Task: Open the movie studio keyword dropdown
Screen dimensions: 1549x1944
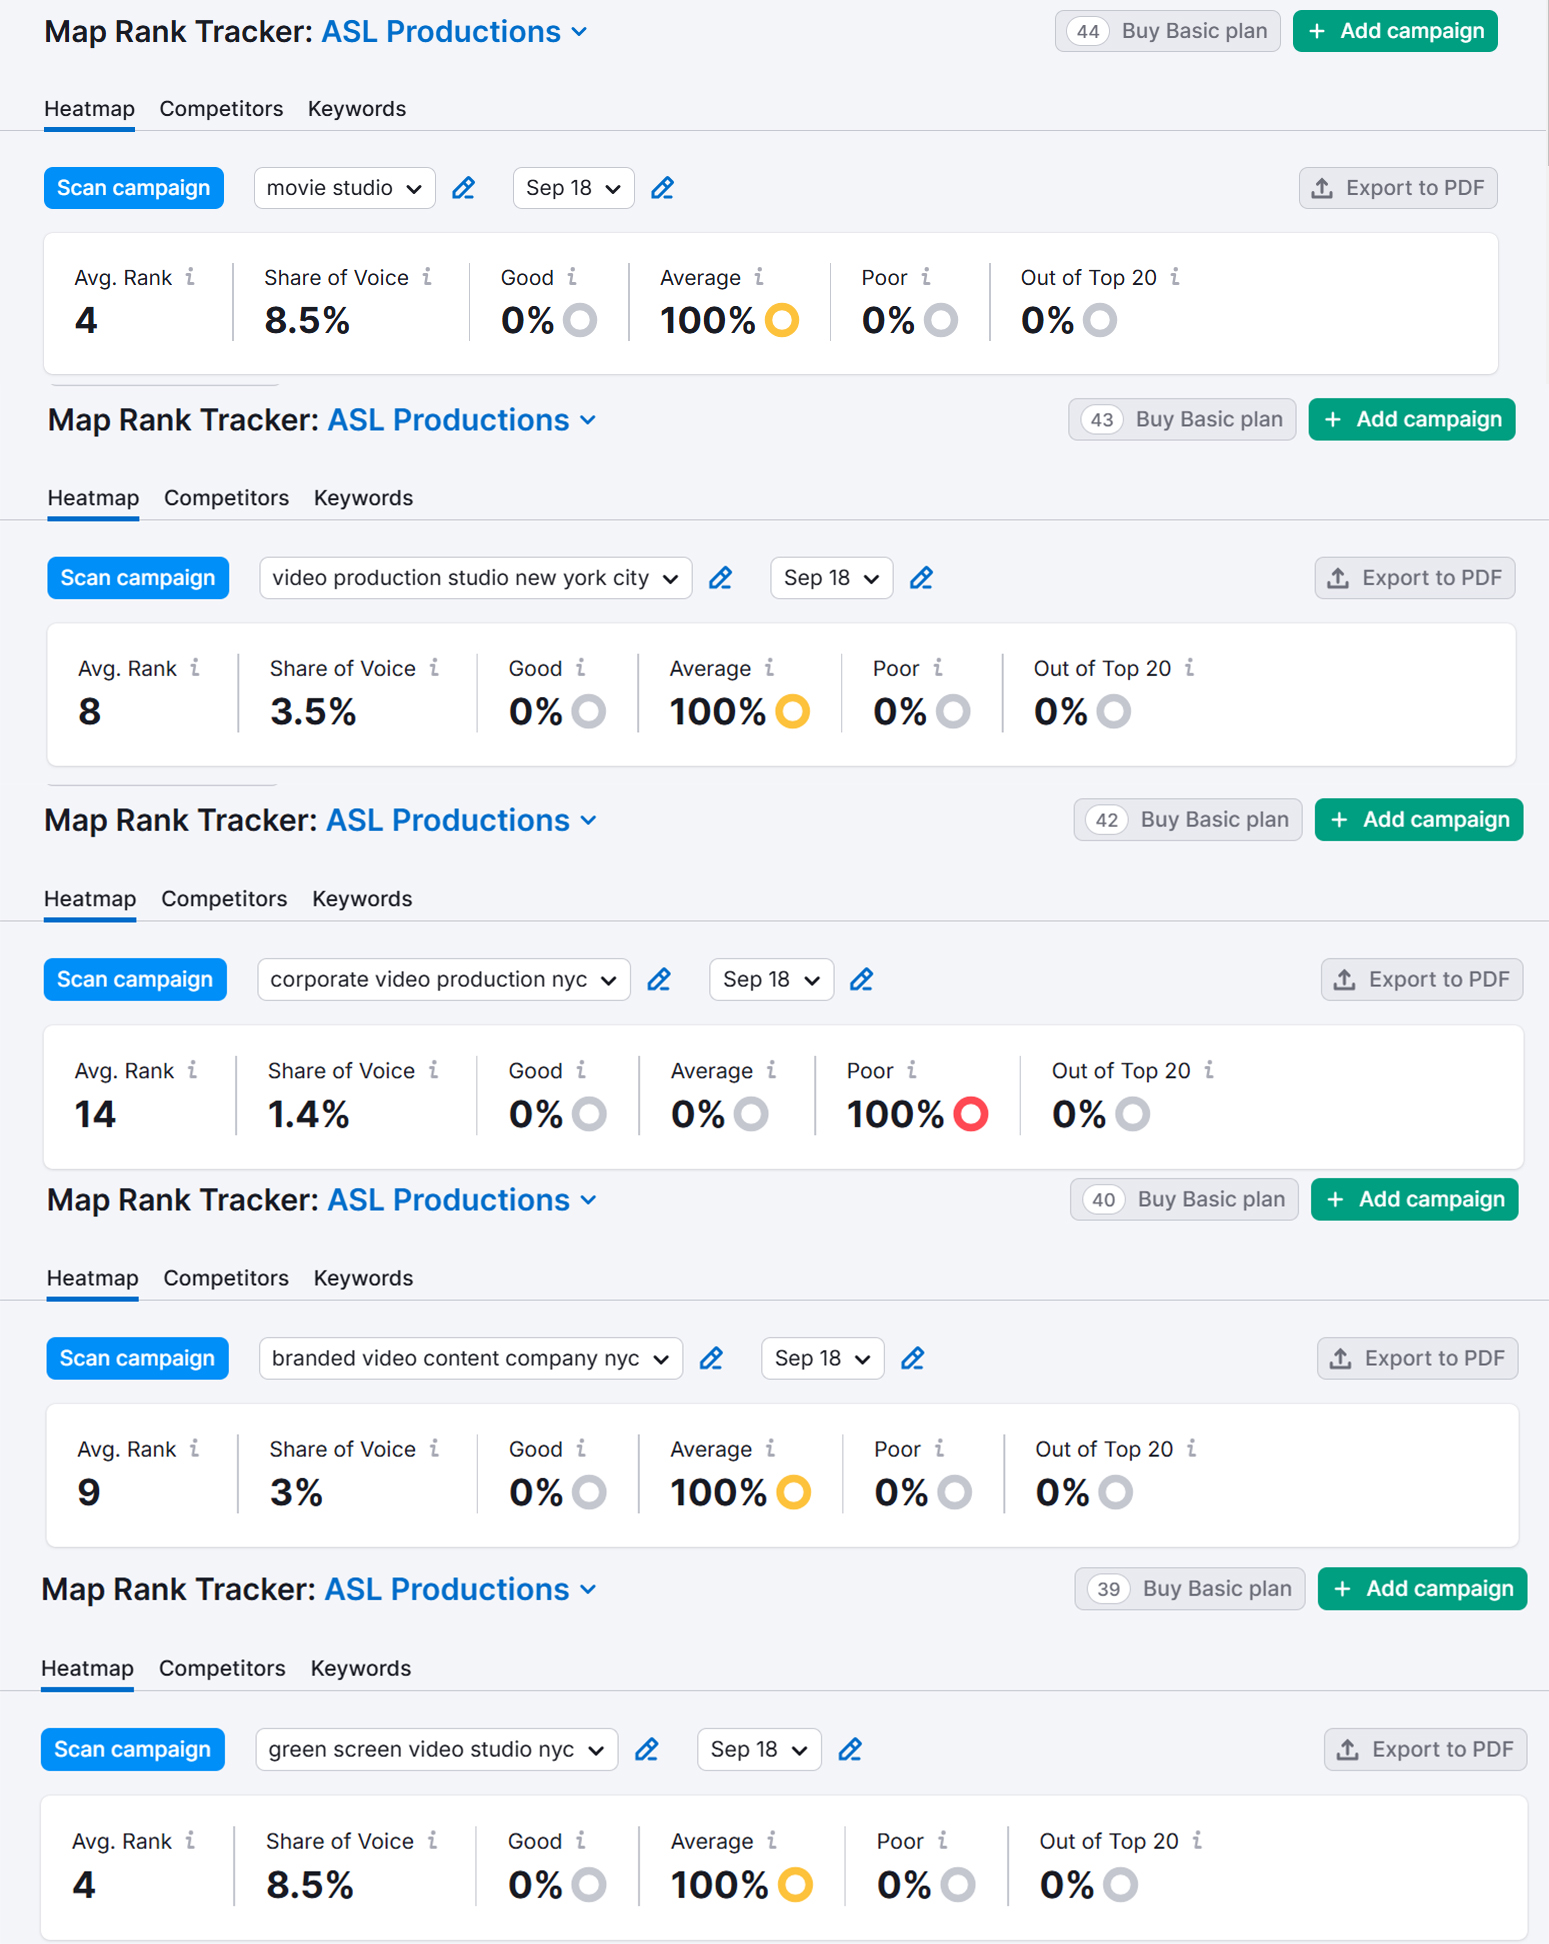Action: pyautogui.click(x=344, y=188)
